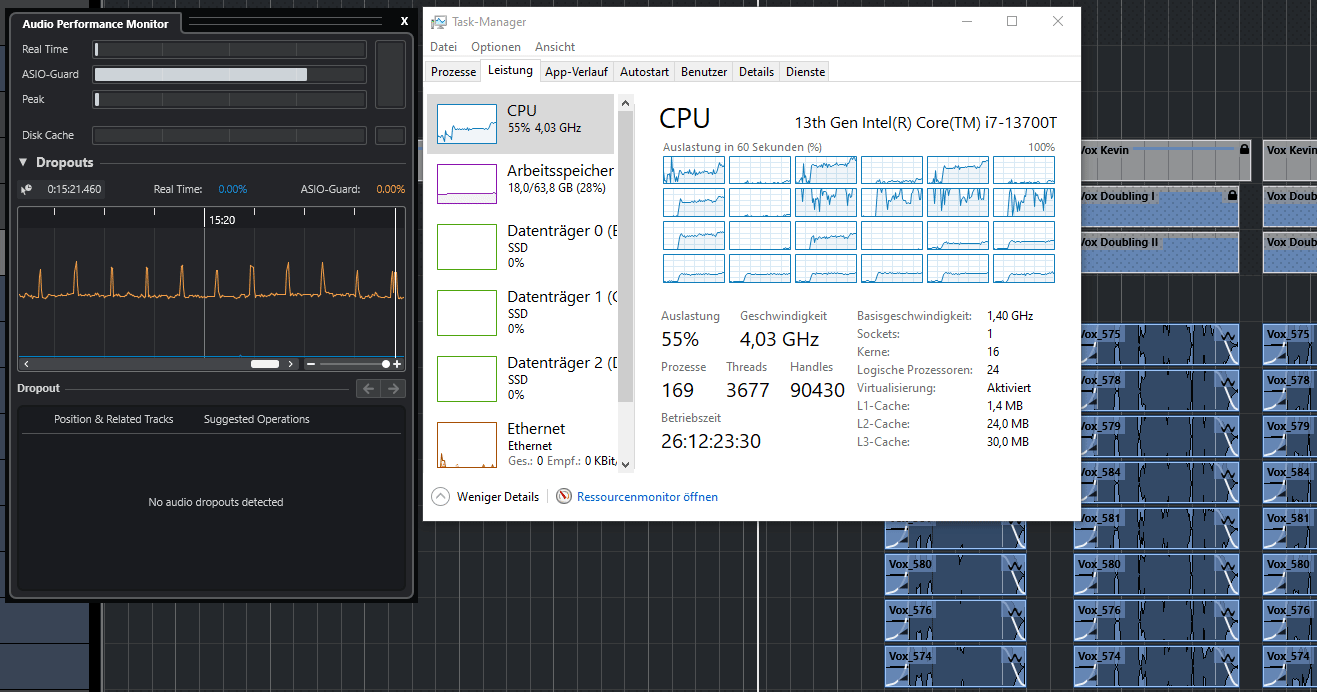Go to the previous dropout arrow
1317x692 pixels.
369,389
